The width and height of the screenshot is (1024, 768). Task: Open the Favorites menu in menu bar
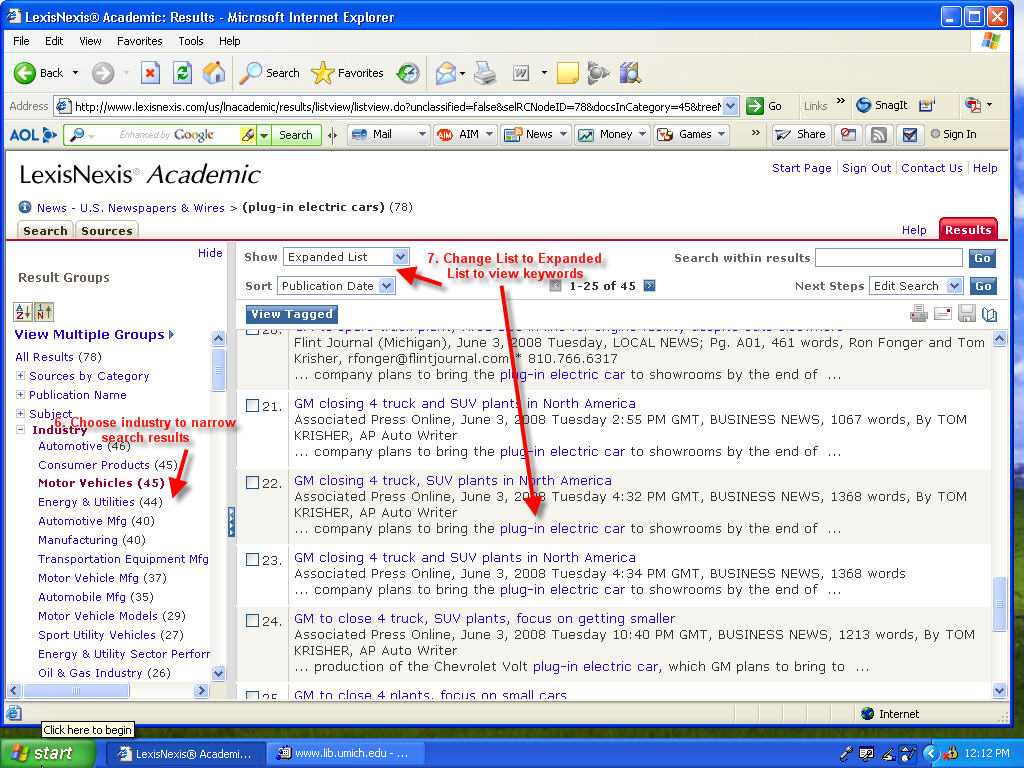139,41
